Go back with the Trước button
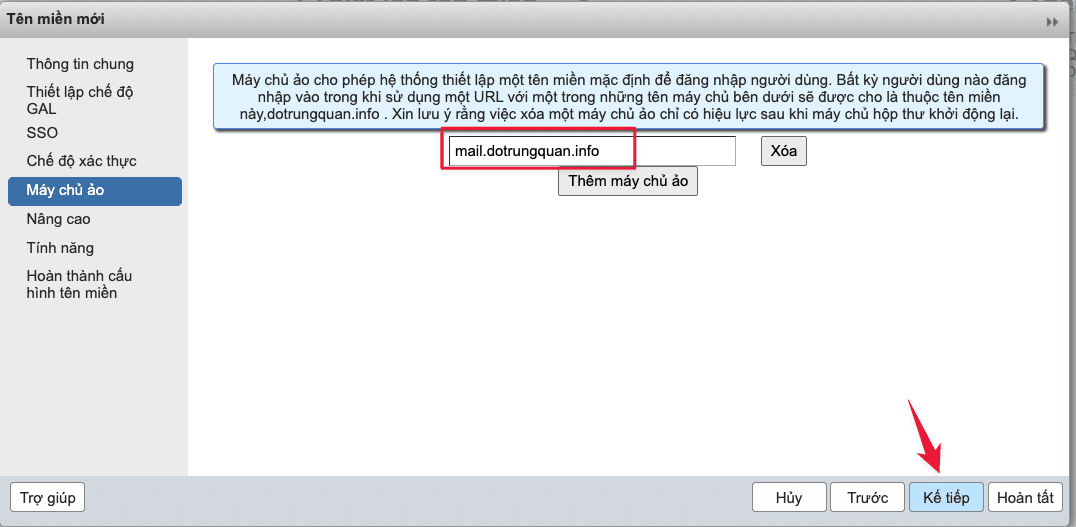Screen dimensions: 1076x527 tap(867, 497)
